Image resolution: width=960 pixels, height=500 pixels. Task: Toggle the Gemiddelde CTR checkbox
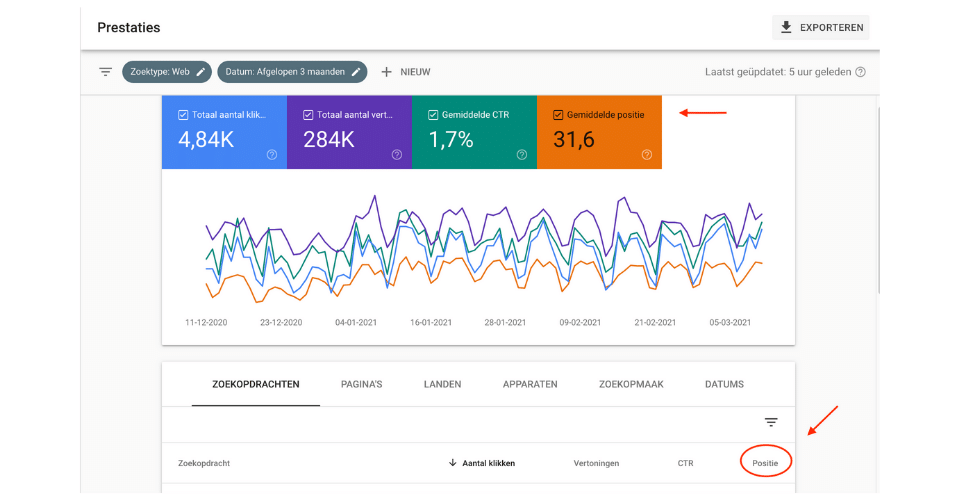click(x=433, y=115)
